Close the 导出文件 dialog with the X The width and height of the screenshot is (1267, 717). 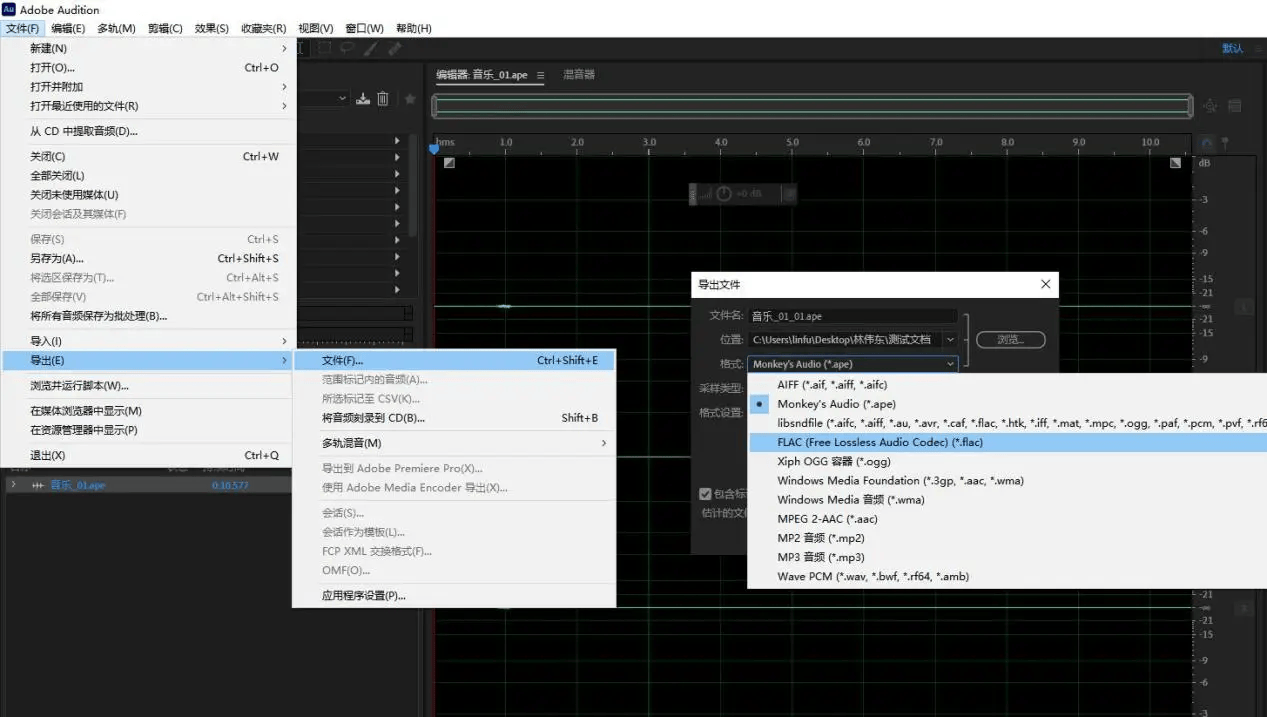click(1046, 284)
